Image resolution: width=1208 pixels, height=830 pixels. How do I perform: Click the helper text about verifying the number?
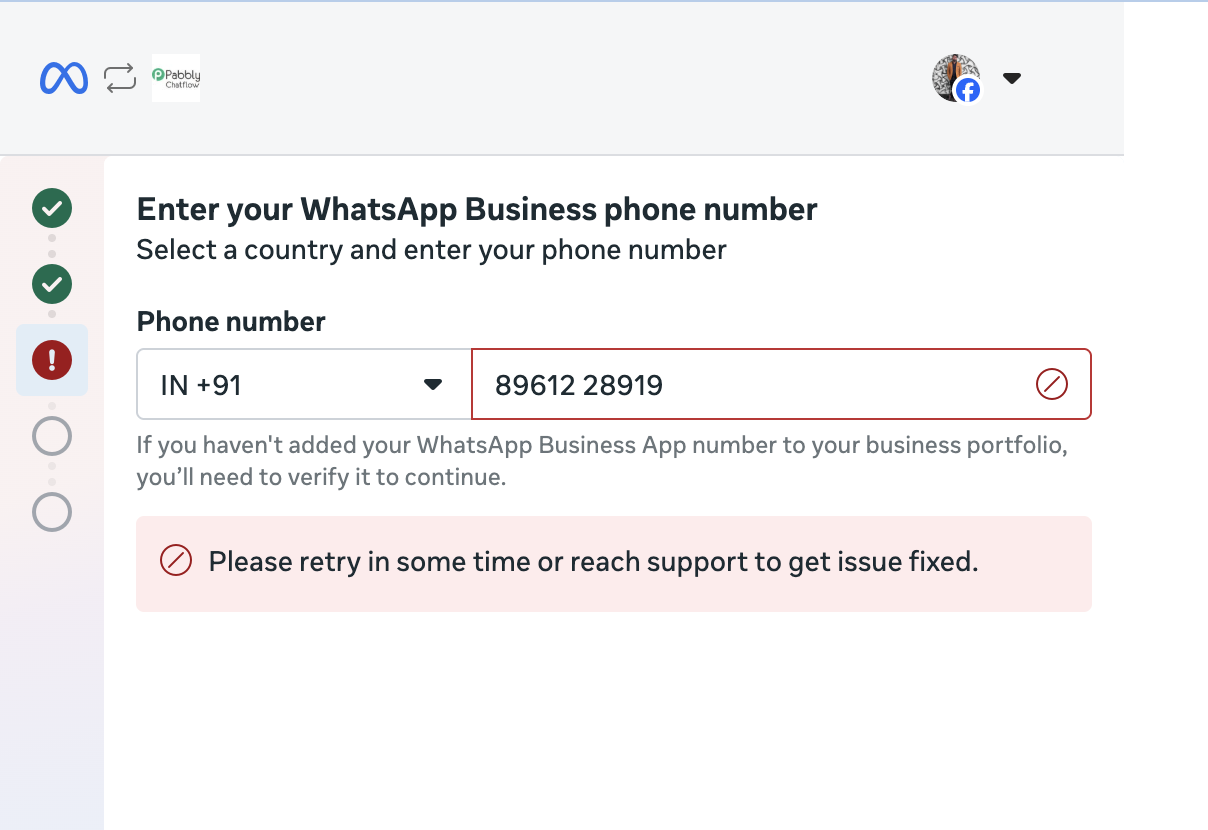pos(600,461)
